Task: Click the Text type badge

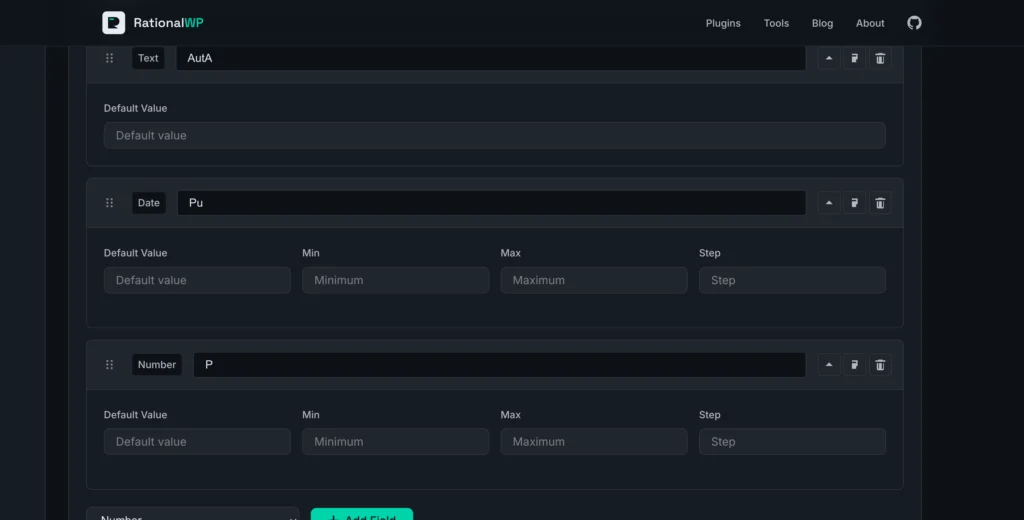Action: click(x=148, y=58)
